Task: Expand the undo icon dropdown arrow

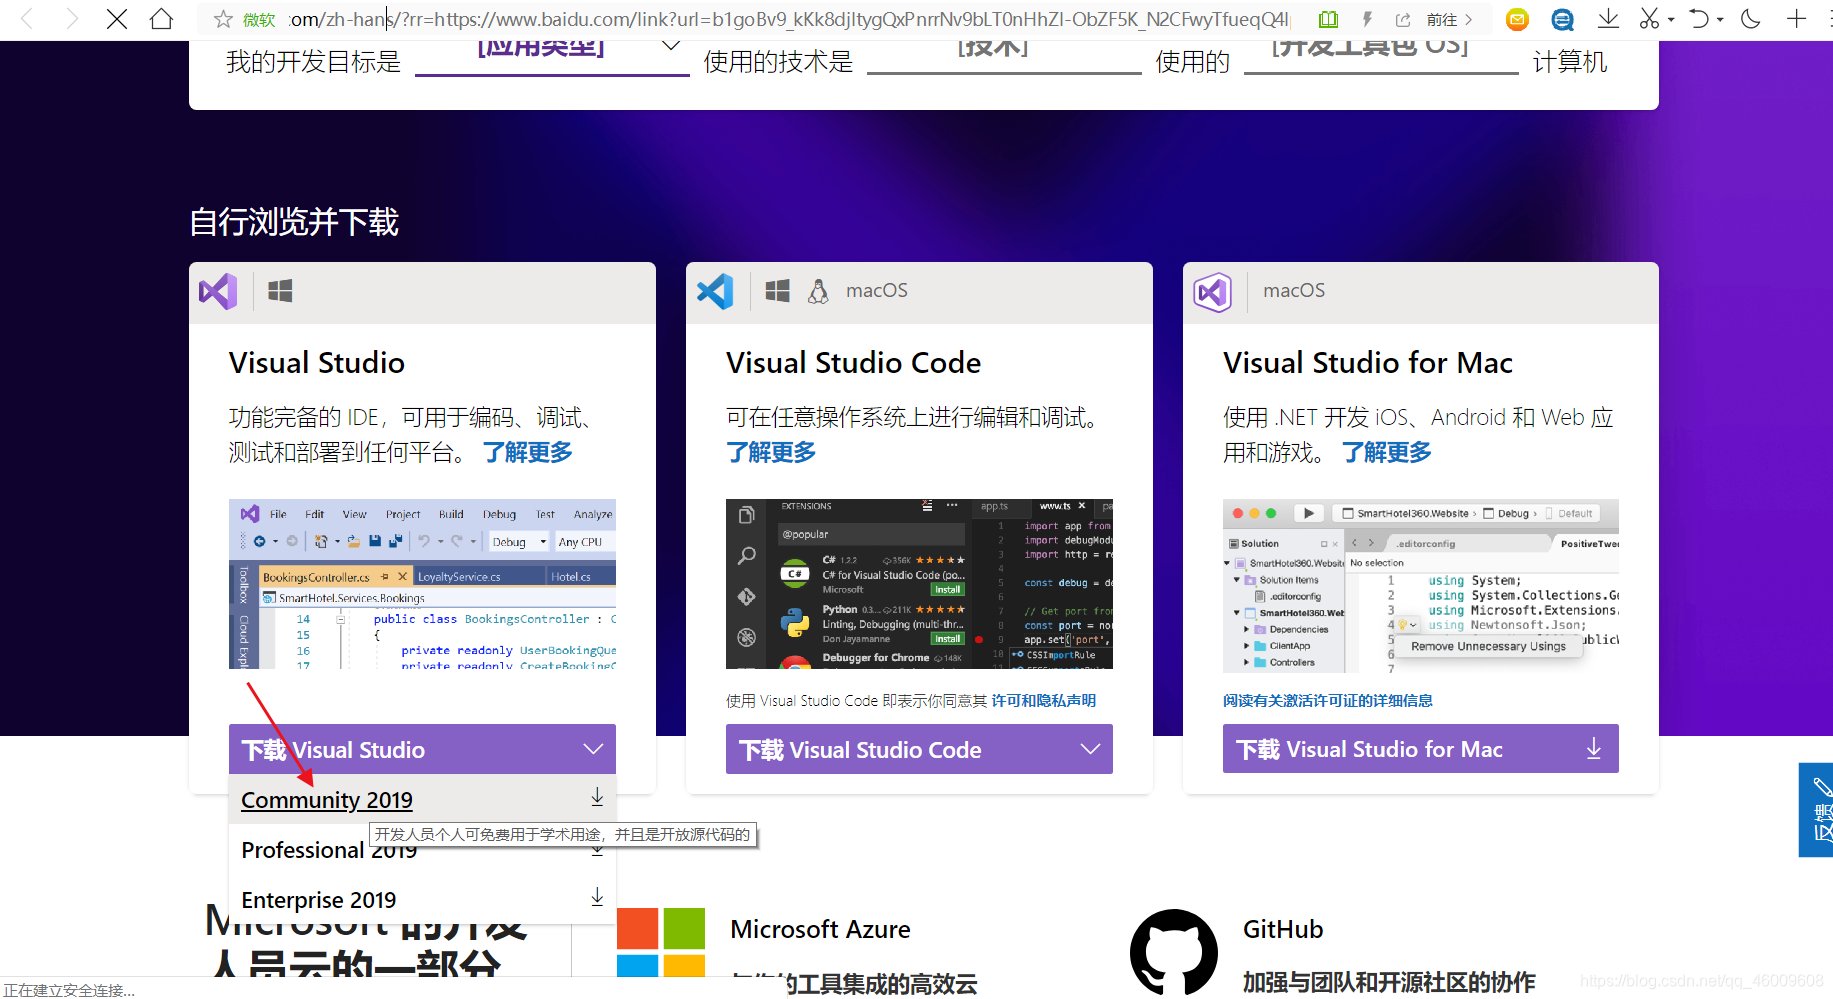Action: click(1720, 20)
